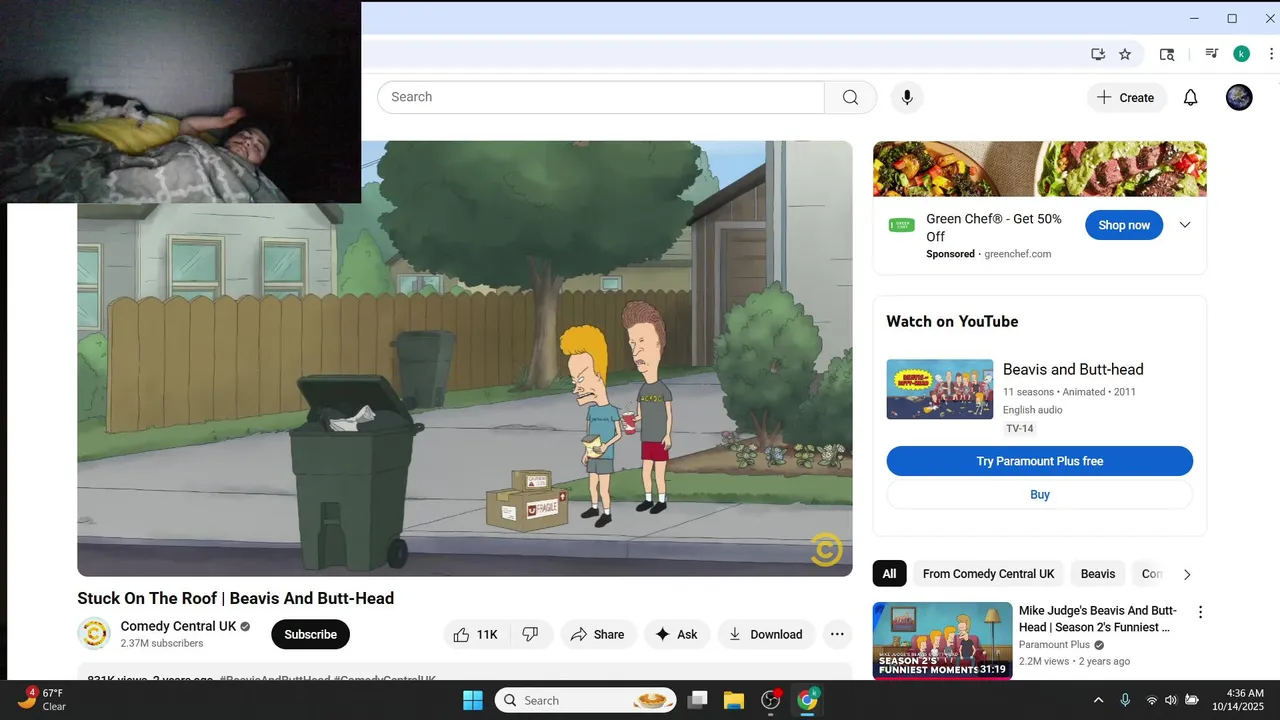Viewport: 1280px width, 720px height.
Task: Open Google Lens search icon in toolbar
Action: pyautogui.click(x=1167, y=54)
